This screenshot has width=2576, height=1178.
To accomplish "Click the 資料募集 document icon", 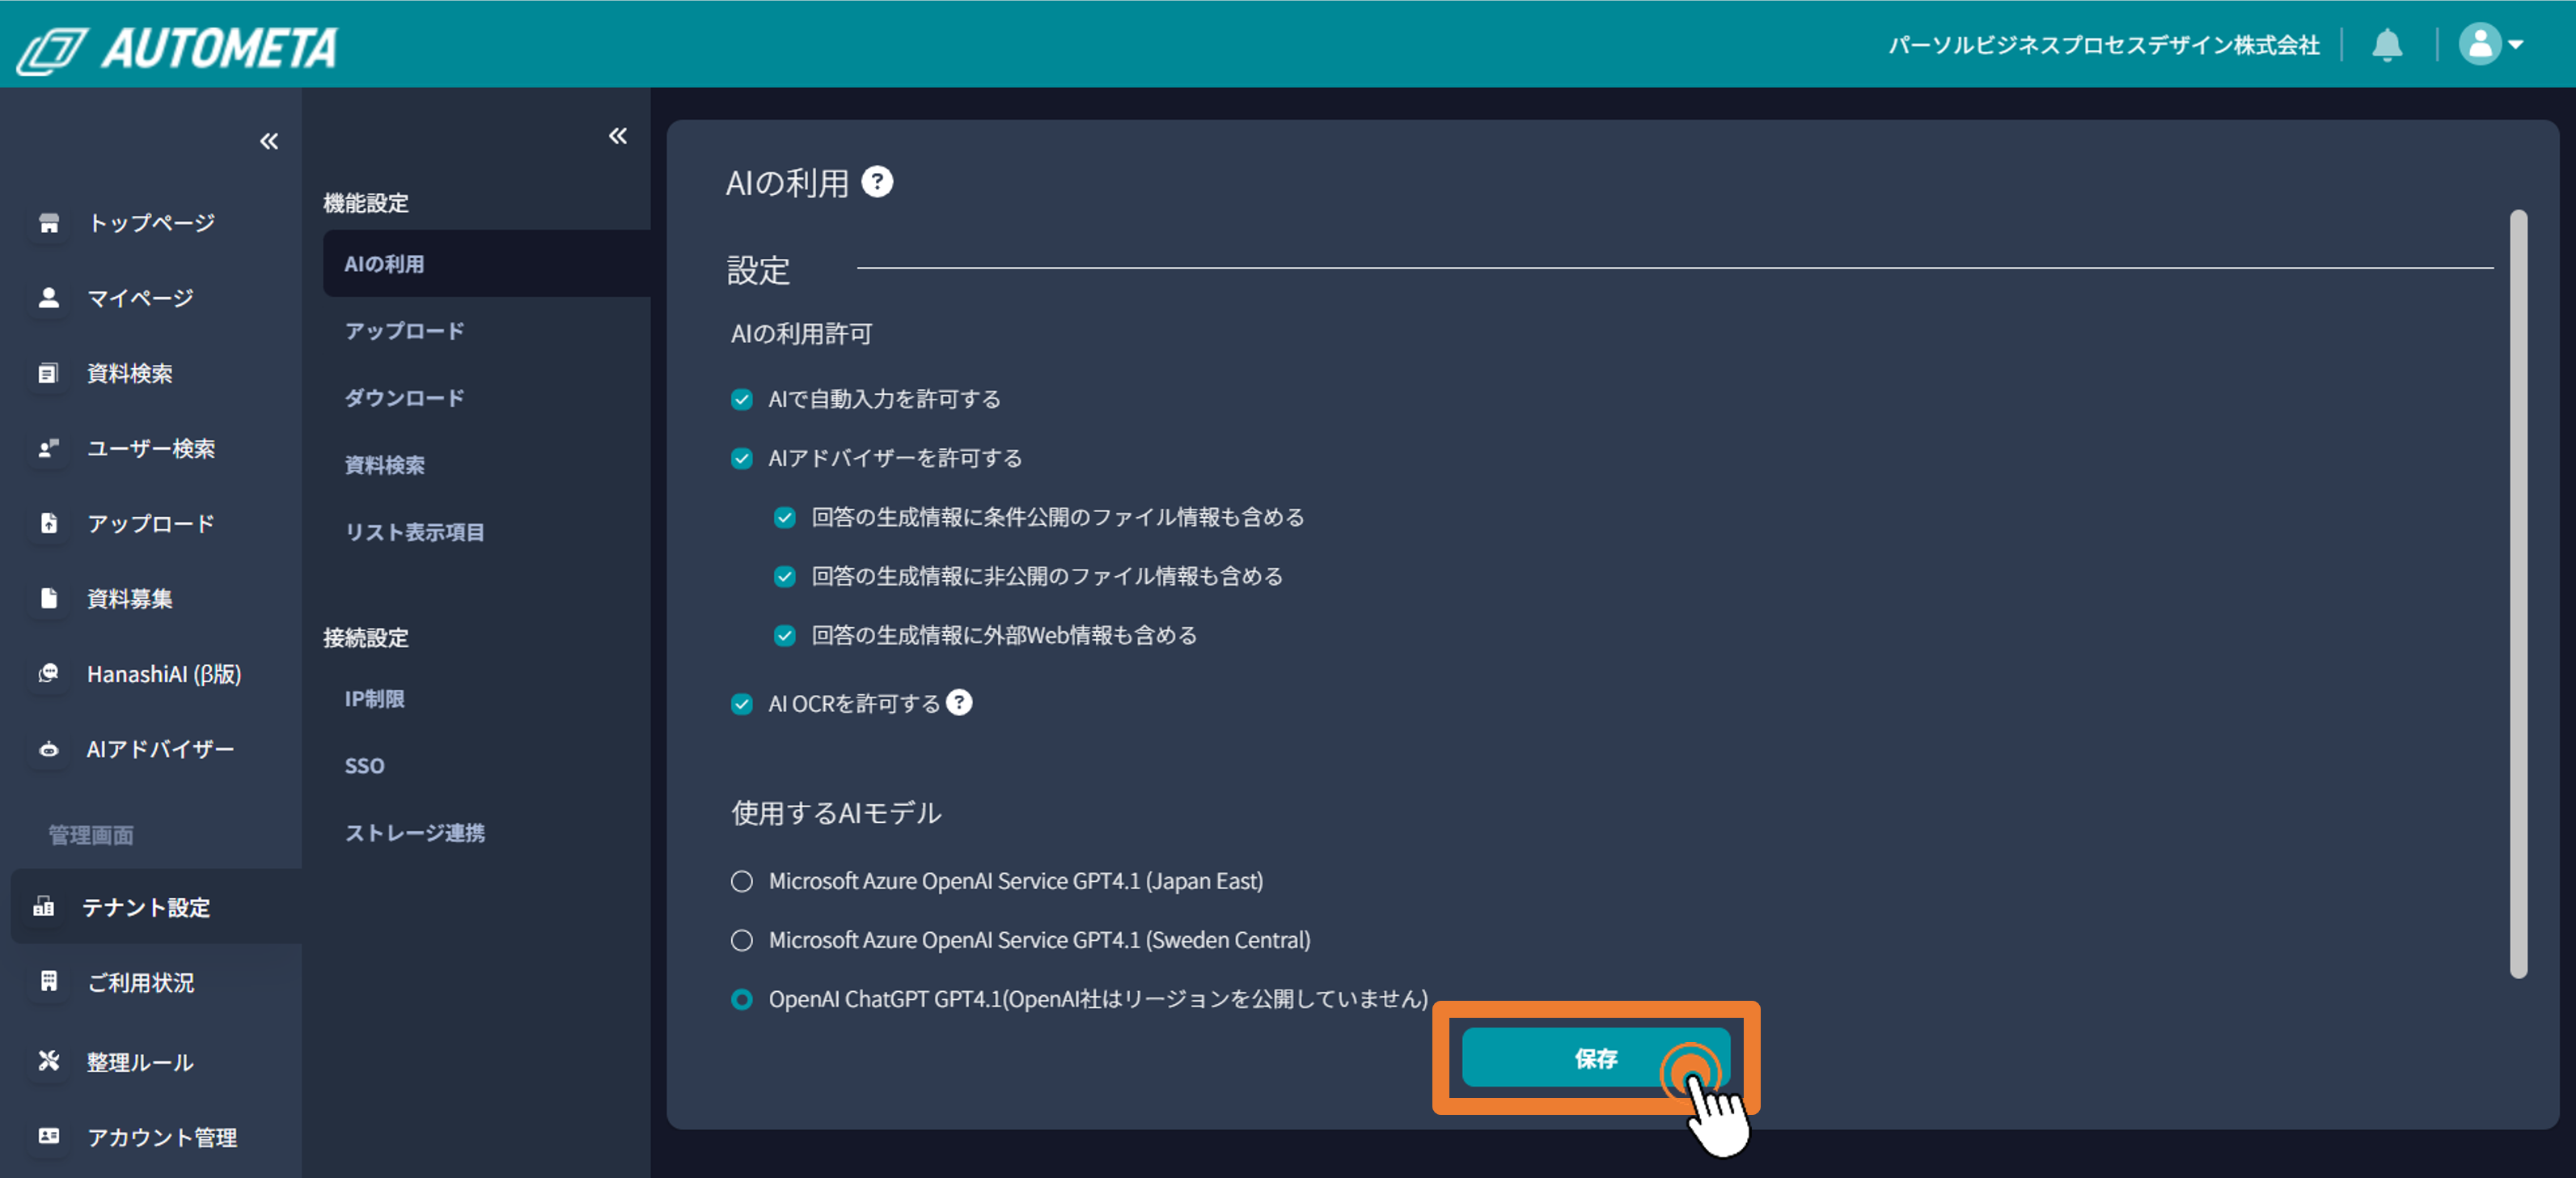I will coord(49,598).
